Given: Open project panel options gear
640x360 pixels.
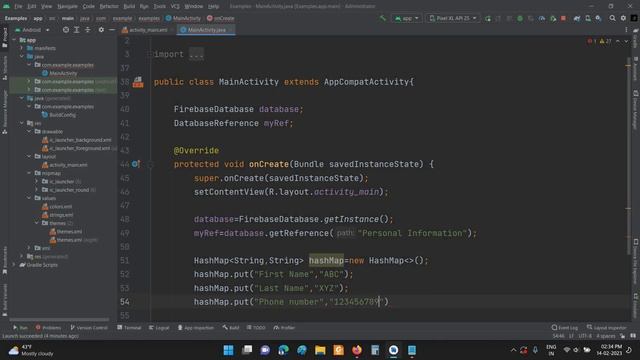Looking at the screenshot, I should [x=101, y=30].
